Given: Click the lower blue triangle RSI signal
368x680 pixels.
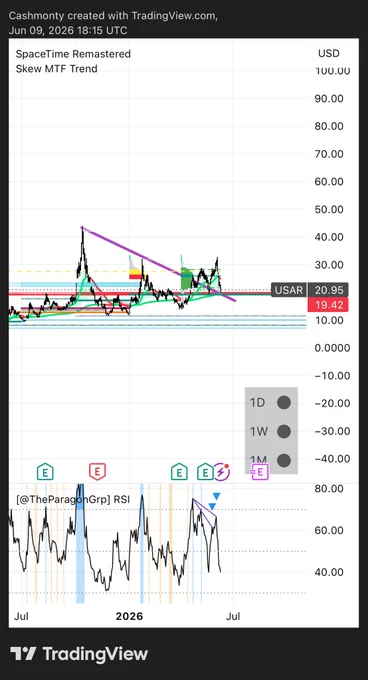Looking at the screenshot, I should (x=212, y=506).
